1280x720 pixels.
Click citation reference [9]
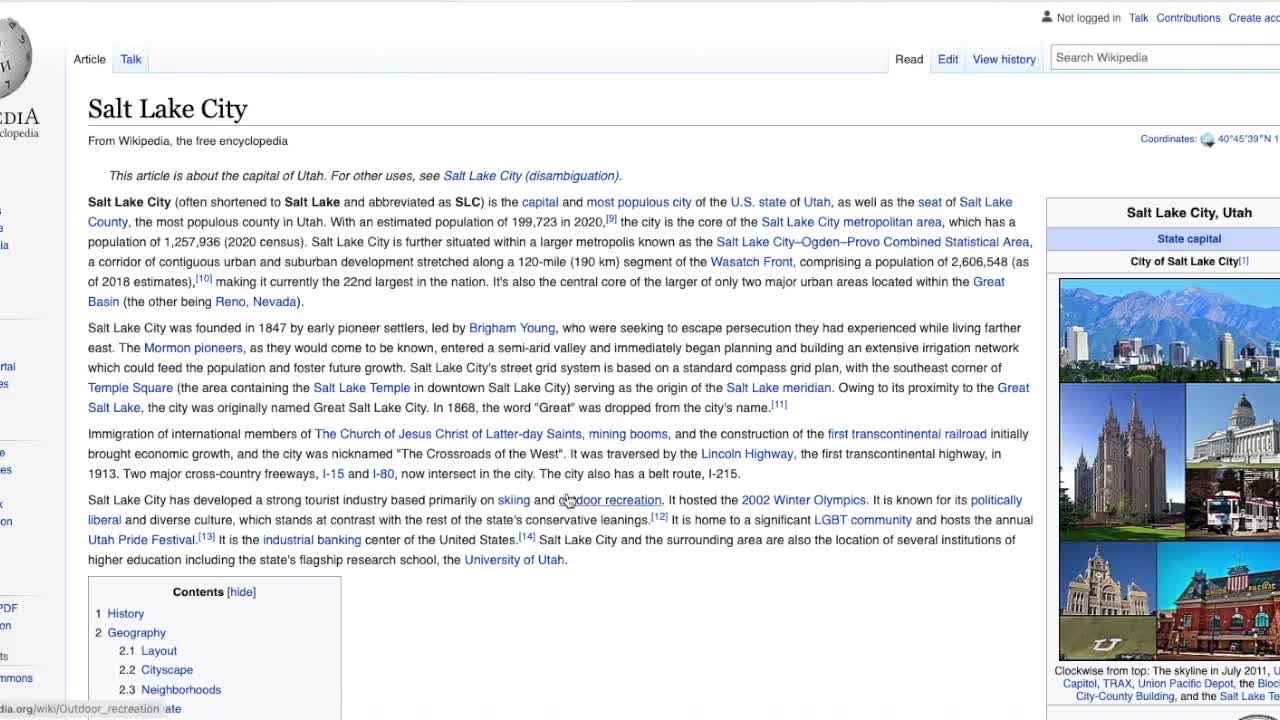click(x=611, y=219)
